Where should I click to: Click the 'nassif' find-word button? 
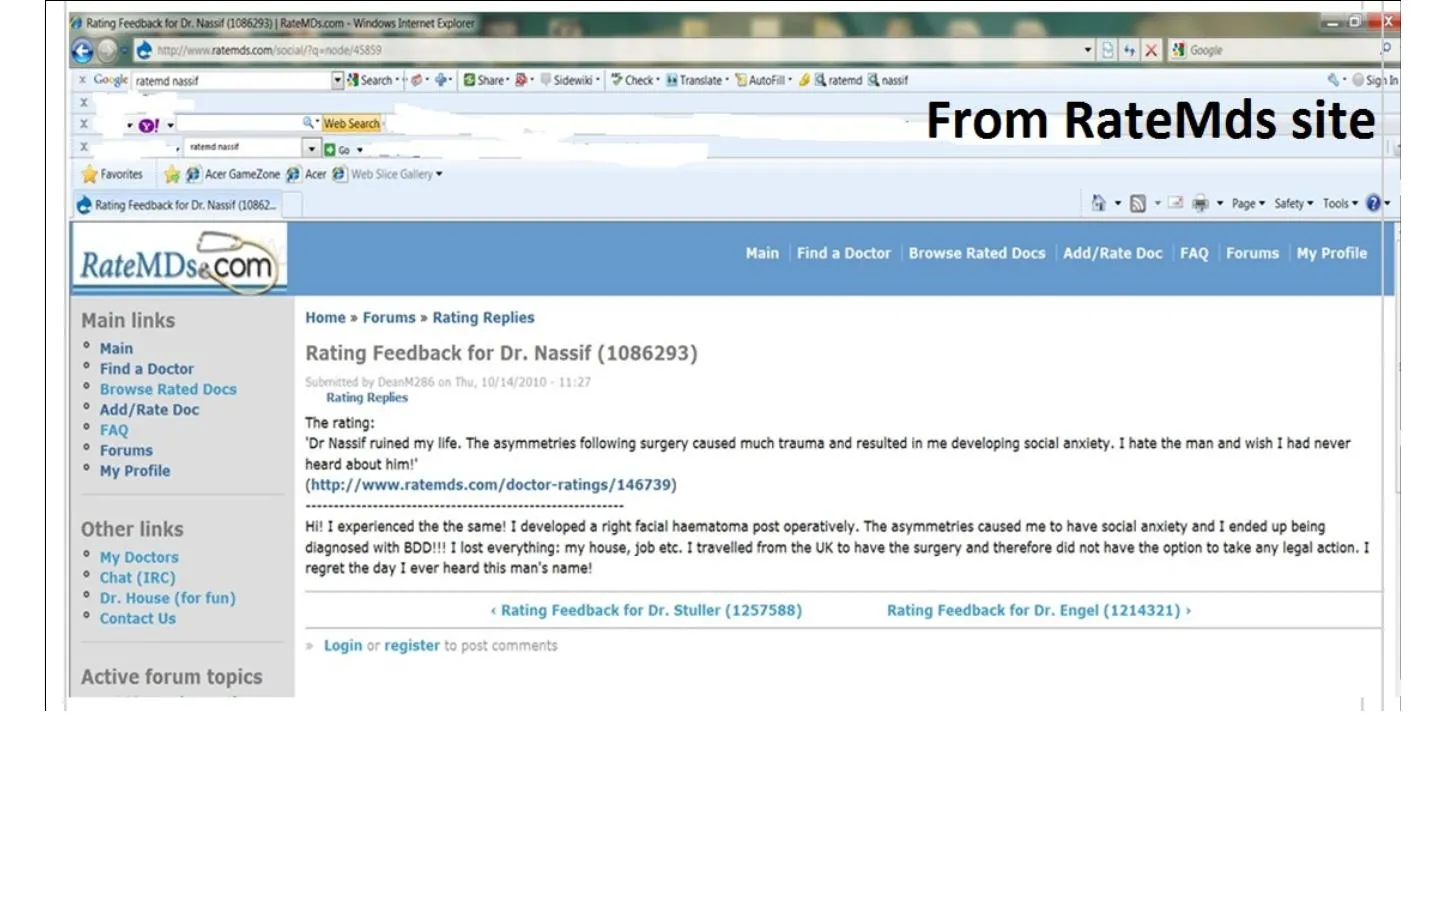tap(888, 80)
